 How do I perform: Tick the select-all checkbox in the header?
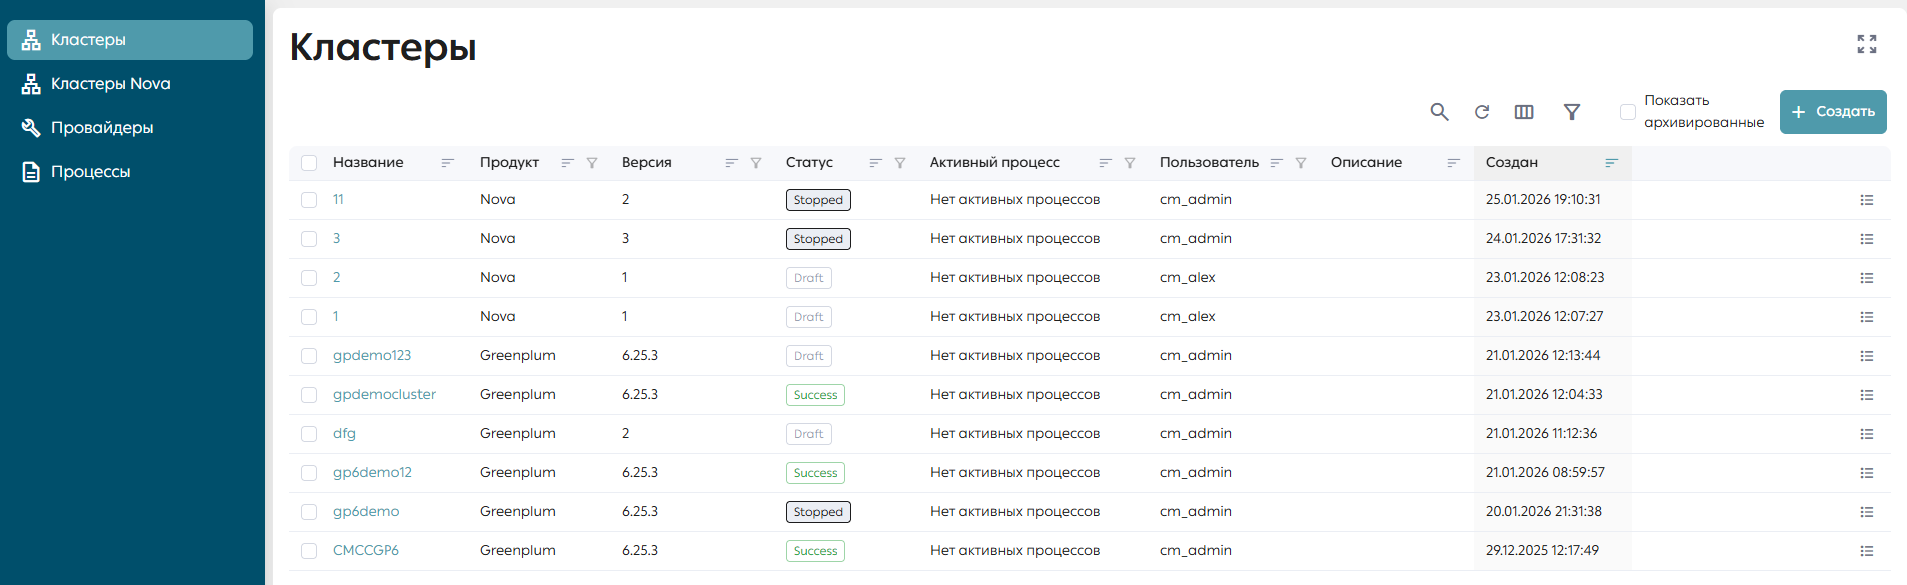point(309,163)
